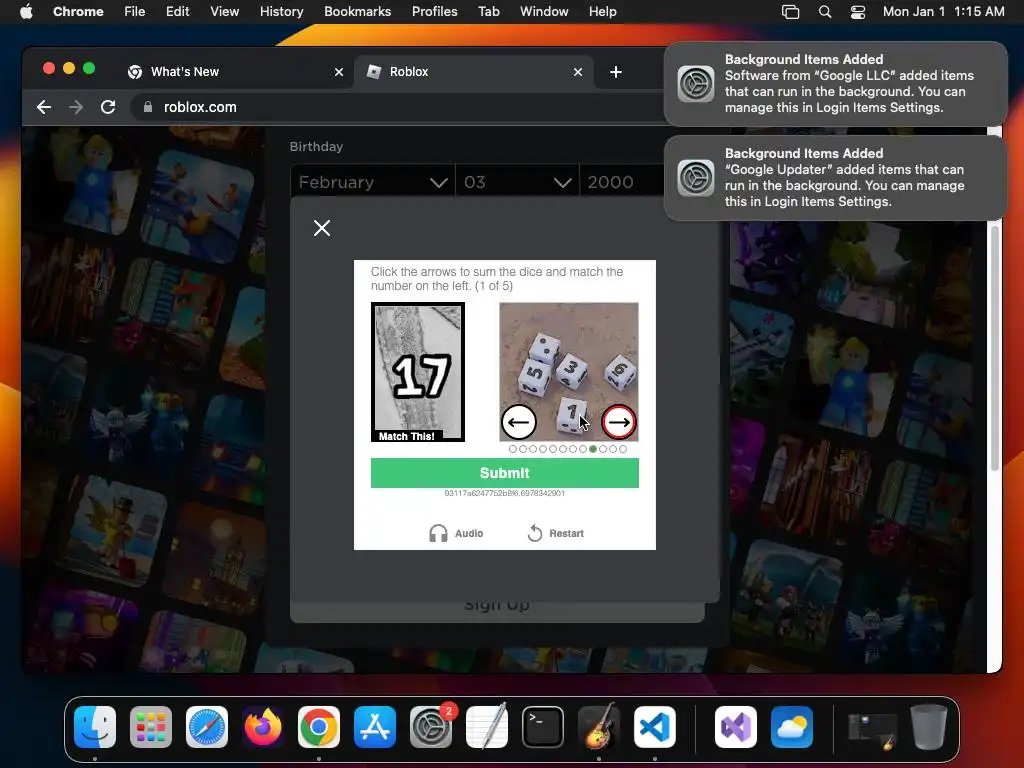Click the date and time in menu bar
This screenshot has width=1024, height=768.
click(x=944, y=12)
